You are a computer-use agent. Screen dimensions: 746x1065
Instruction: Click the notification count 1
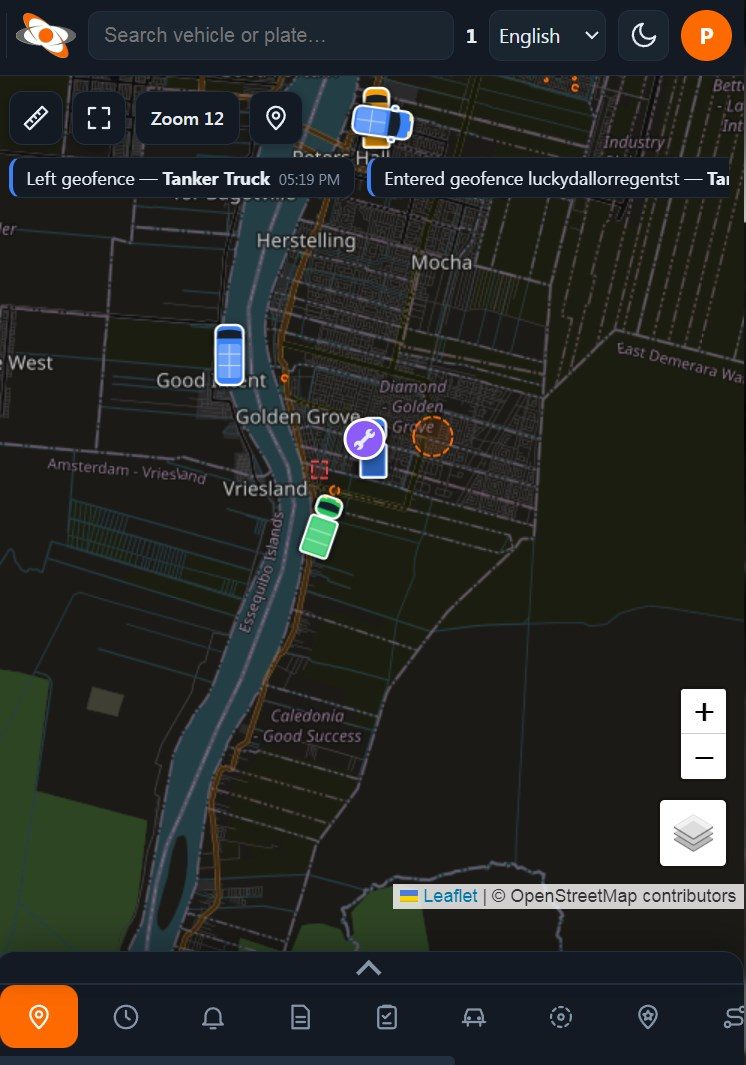tap(472, 36)
